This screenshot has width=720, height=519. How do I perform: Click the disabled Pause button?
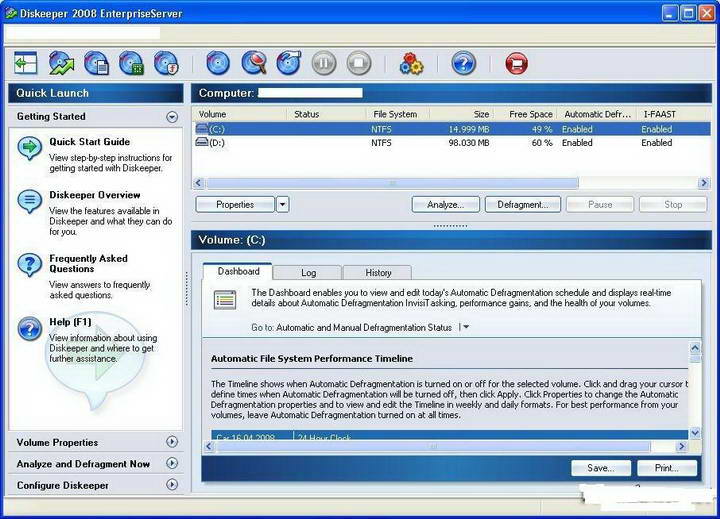point(600,204)
